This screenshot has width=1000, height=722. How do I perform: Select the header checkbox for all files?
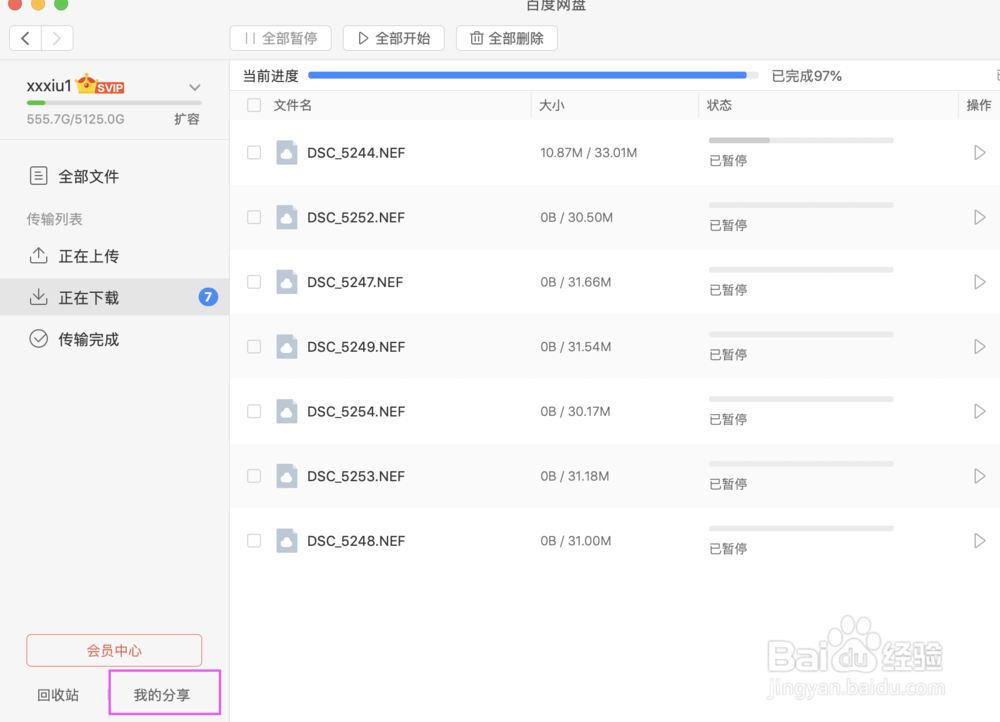click(x=254, y=105)
